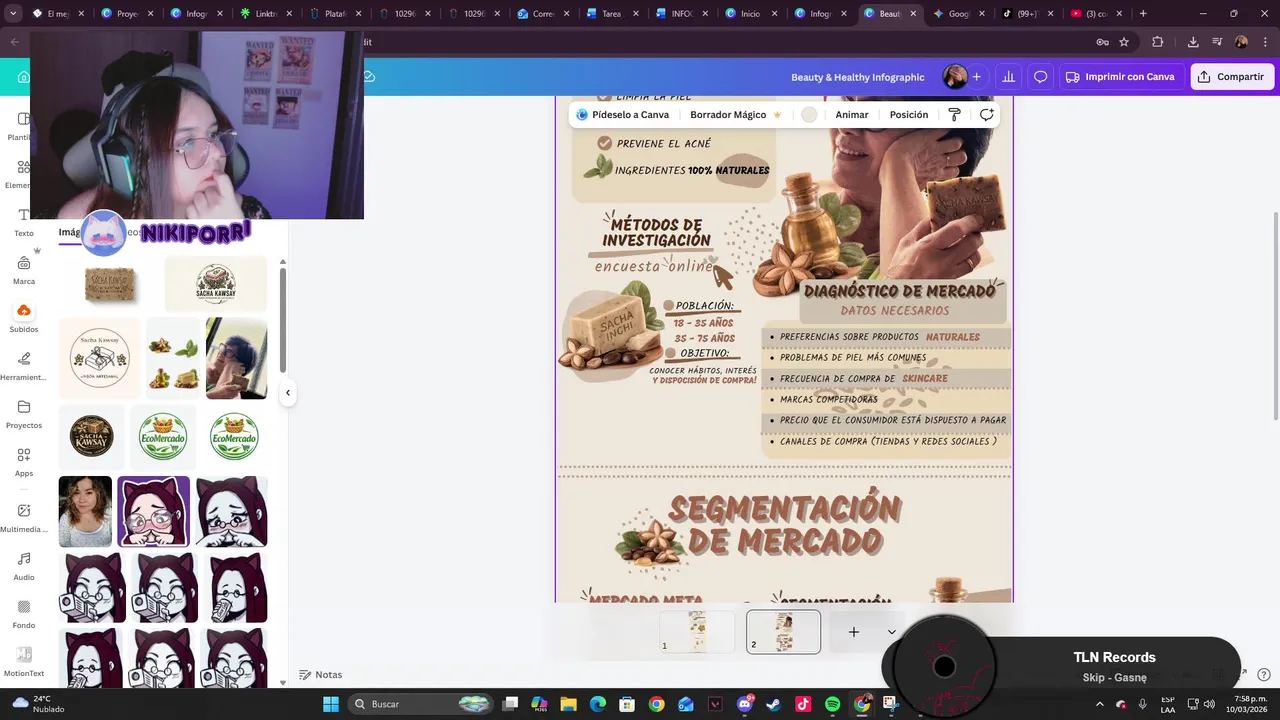
Task: Open the Texto tool in sidebar
Action: pyautogui.click(x=24, y=222)
